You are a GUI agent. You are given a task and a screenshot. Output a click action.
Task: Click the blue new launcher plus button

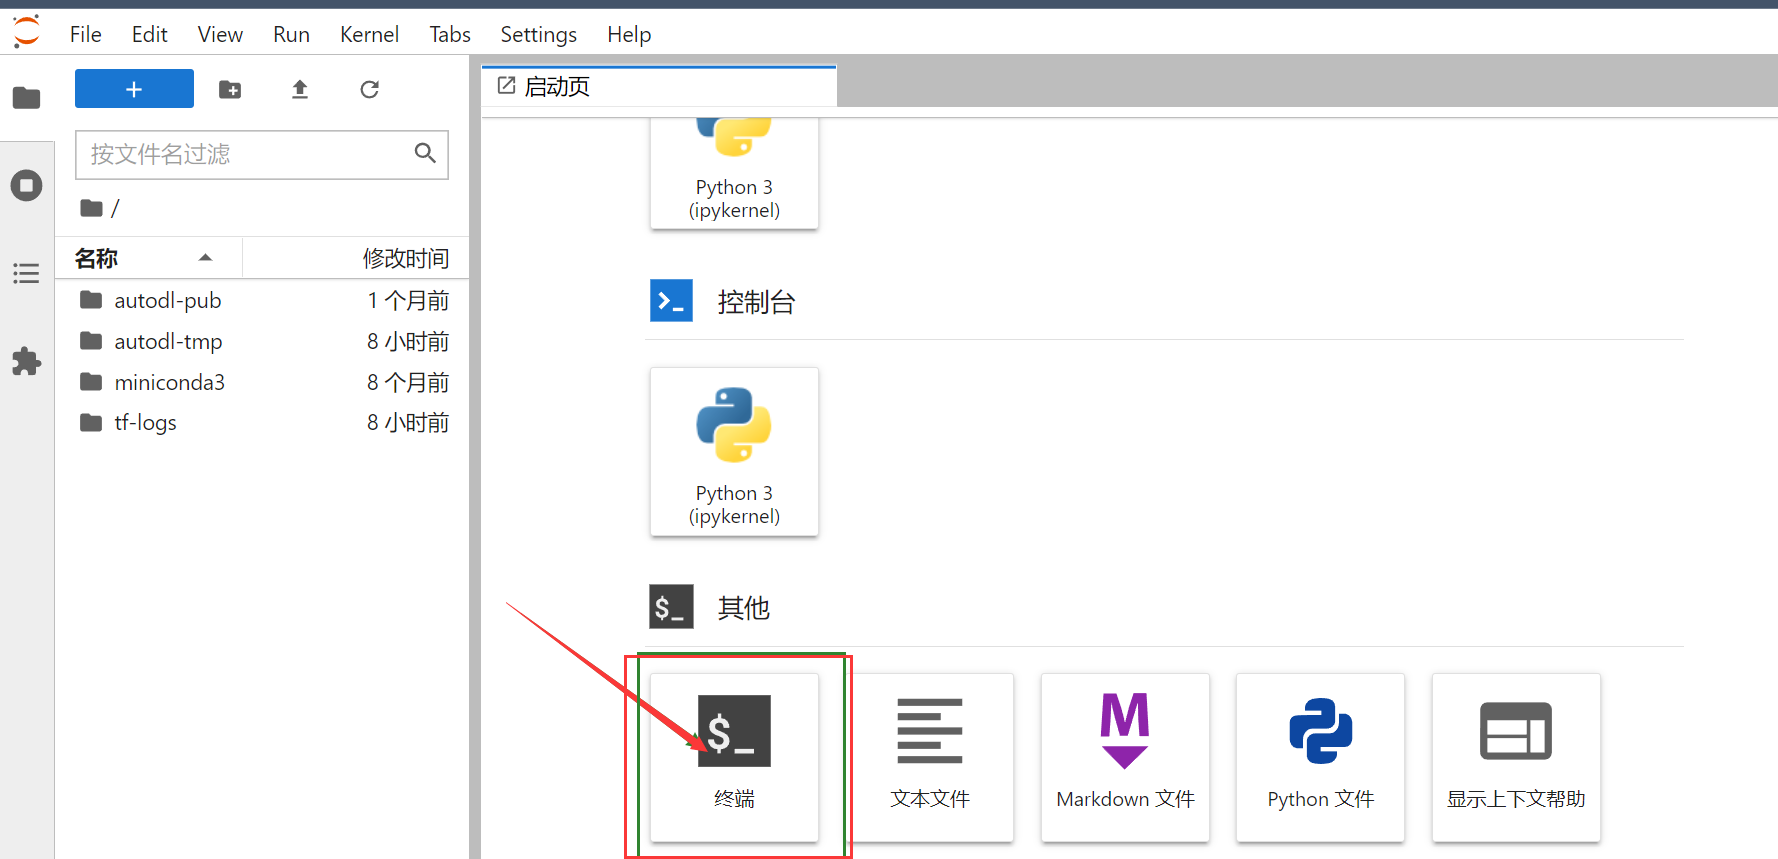(x=134, y=89)
